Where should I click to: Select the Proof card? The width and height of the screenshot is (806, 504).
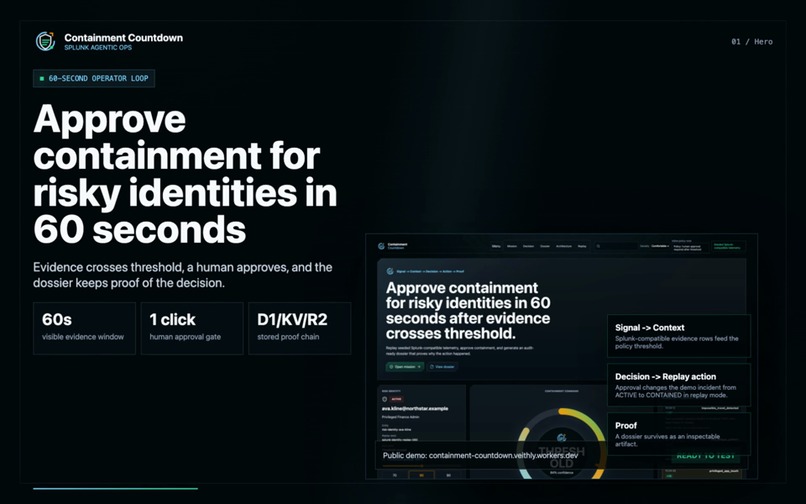pos(679,434)
